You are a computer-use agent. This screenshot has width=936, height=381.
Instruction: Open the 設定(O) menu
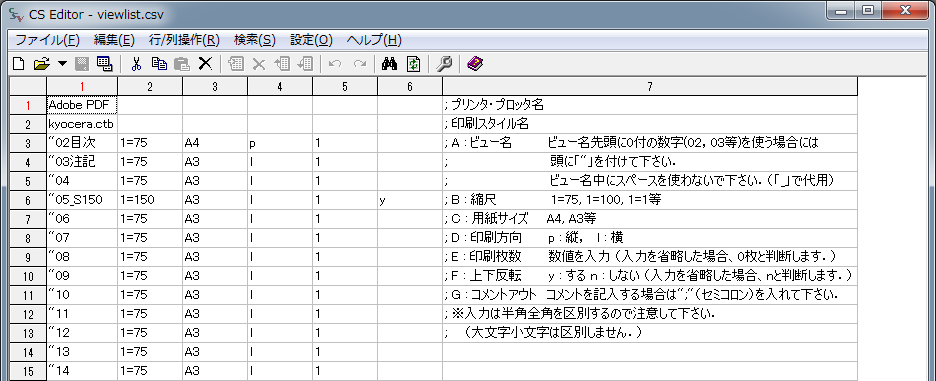point(311,41)
